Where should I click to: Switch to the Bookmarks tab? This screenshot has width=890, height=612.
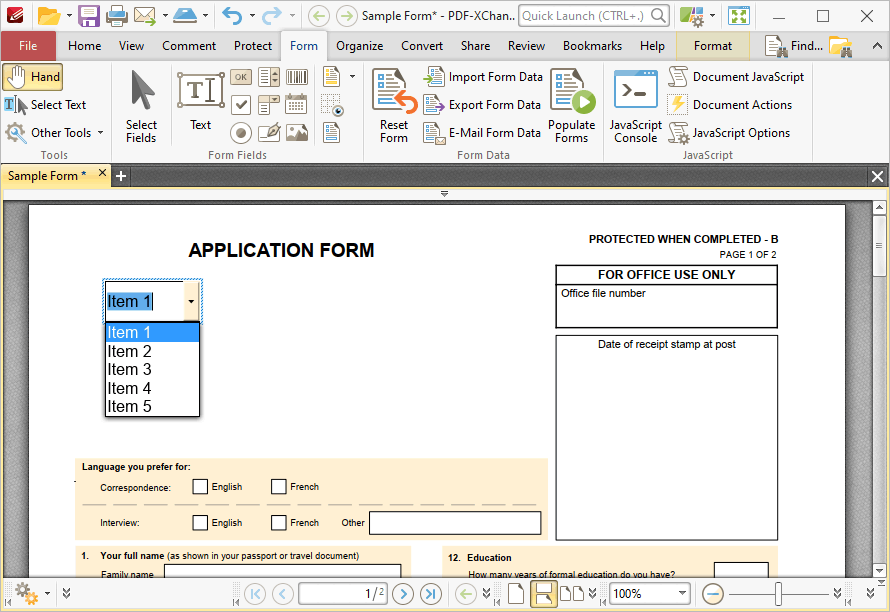[592, 46]
